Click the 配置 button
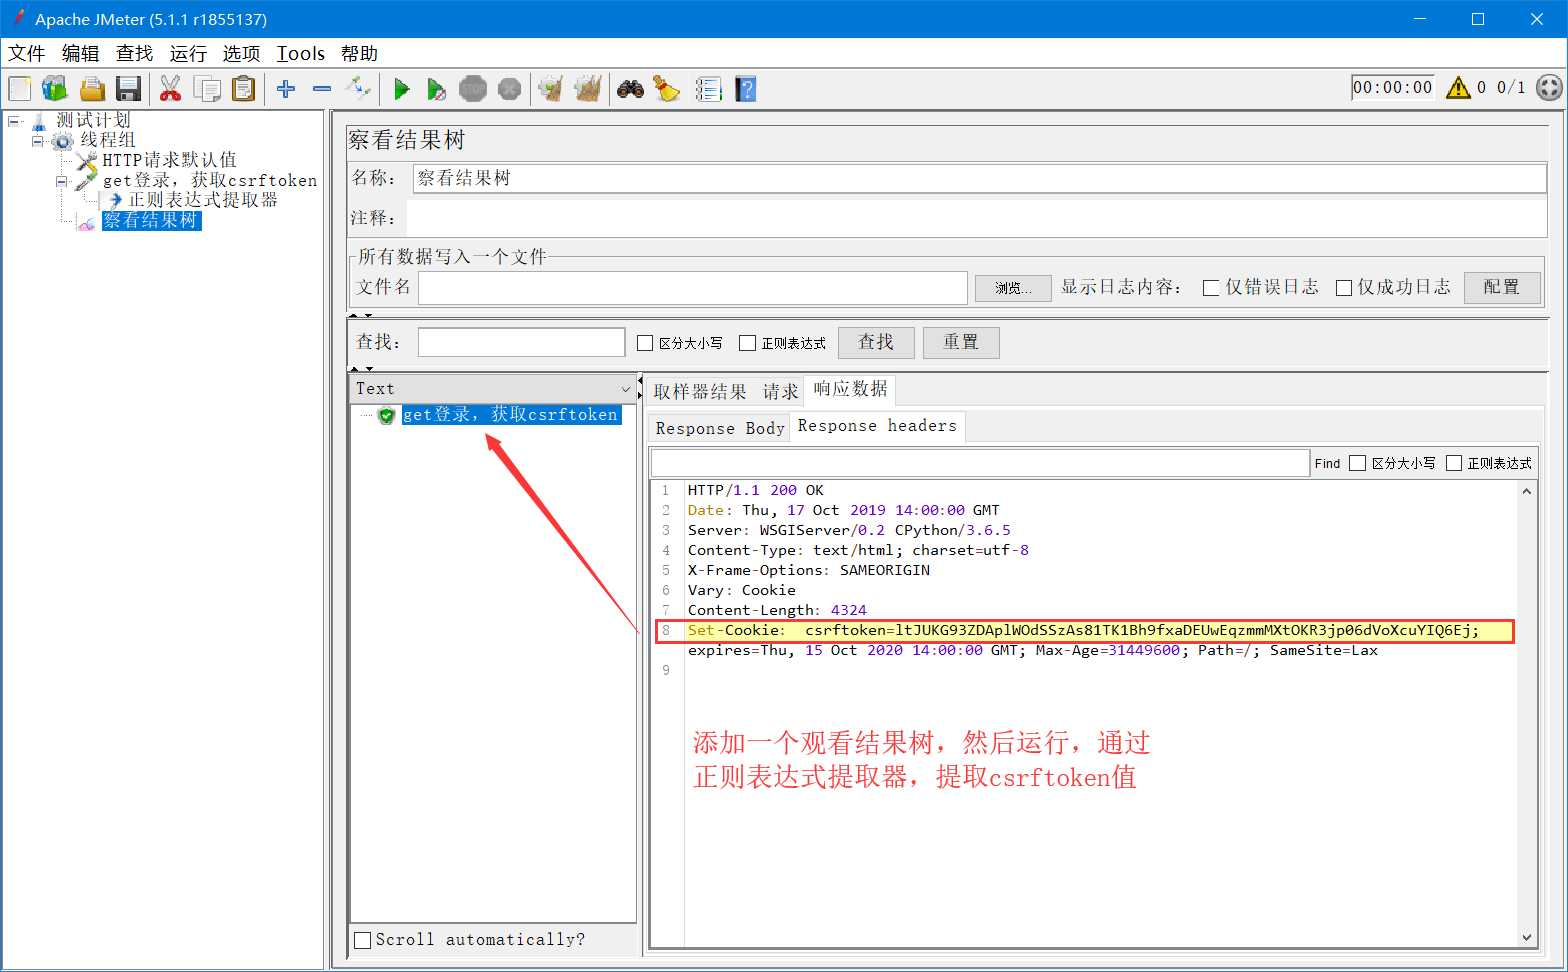1568x972 pixels. click(x=1501, y=287)
